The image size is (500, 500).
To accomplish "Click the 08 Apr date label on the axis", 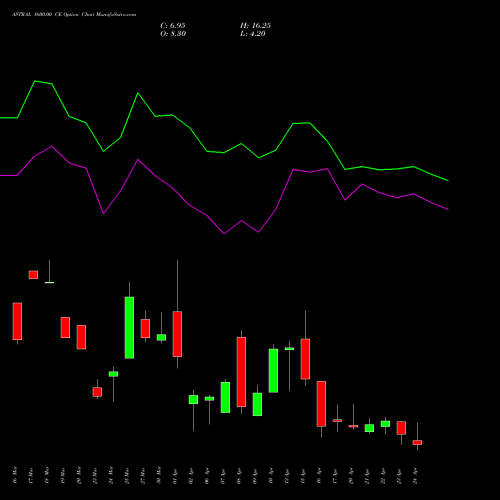I will pos(239,477).
